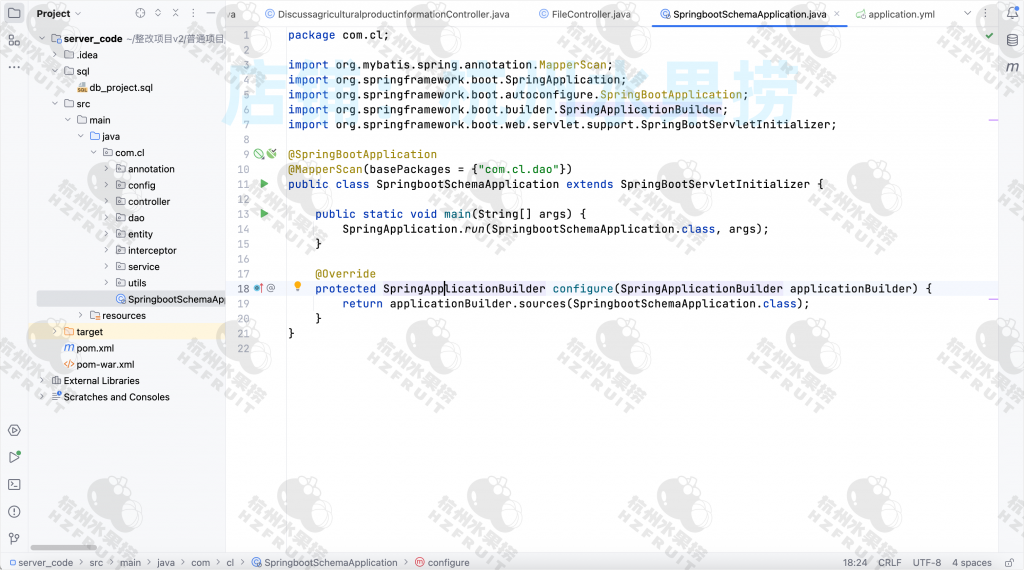Viewport: 1024px width, 570px height.
Task: Open the Problems tool window
Action: tap(14, 511)
